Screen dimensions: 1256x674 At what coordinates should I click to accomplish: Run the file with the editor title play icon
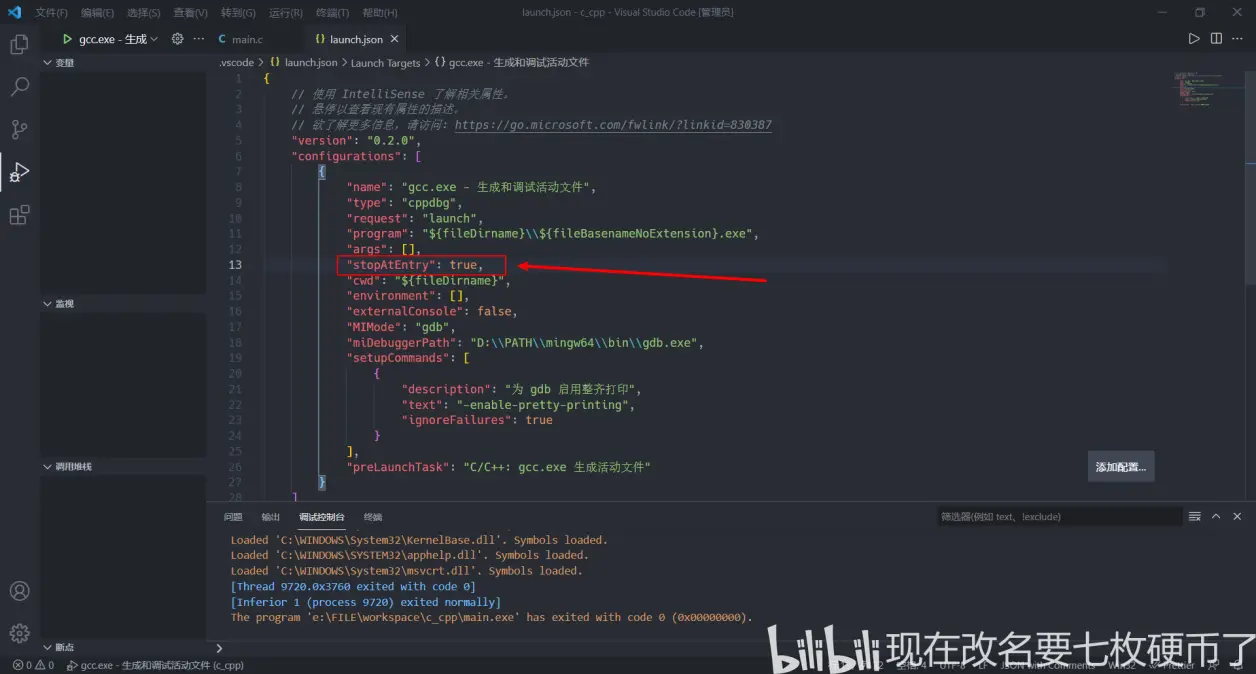coord(1193,39)
